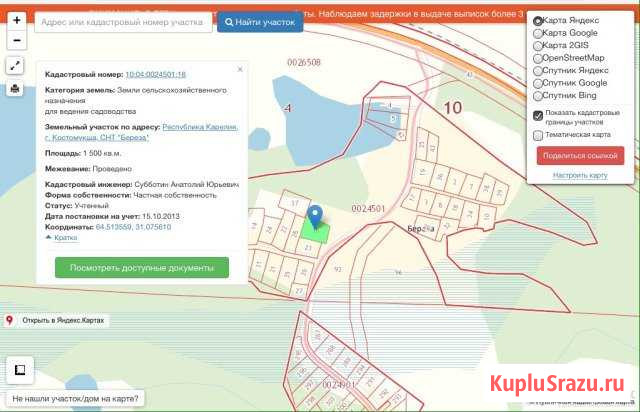Print the map using printer icon
The image size is (640, 412).
click(15, 88)
